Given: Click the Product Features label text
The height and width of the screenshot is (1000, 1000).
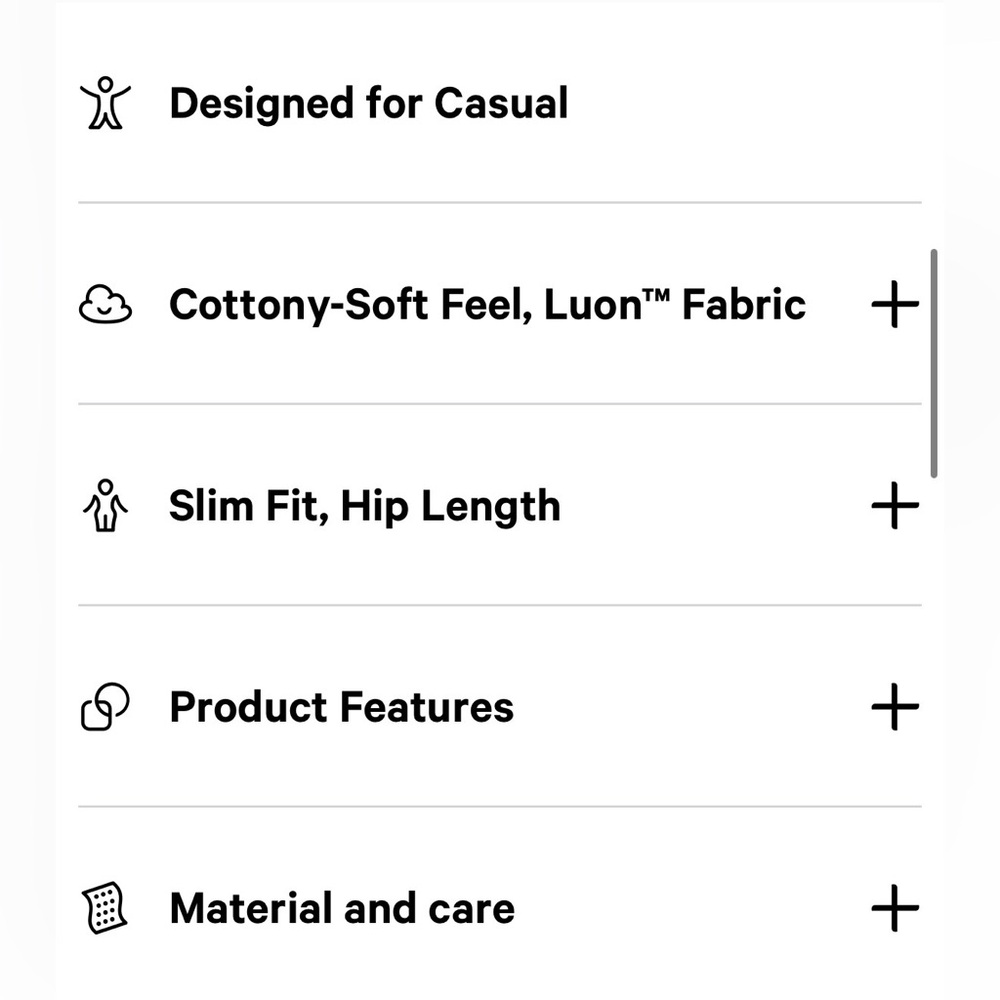Looking at the screenshot, I should (x=342, y=707).
